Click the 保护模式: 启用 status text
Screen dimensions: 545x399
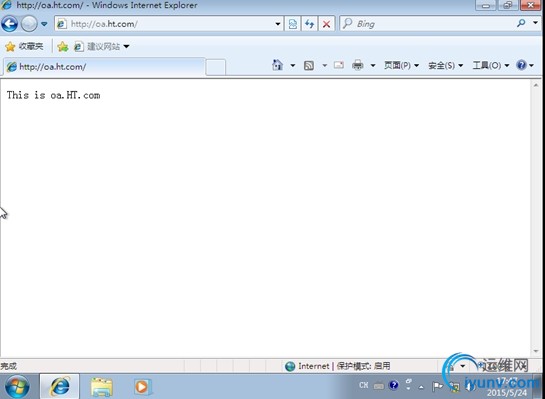[x=363, y=366]
